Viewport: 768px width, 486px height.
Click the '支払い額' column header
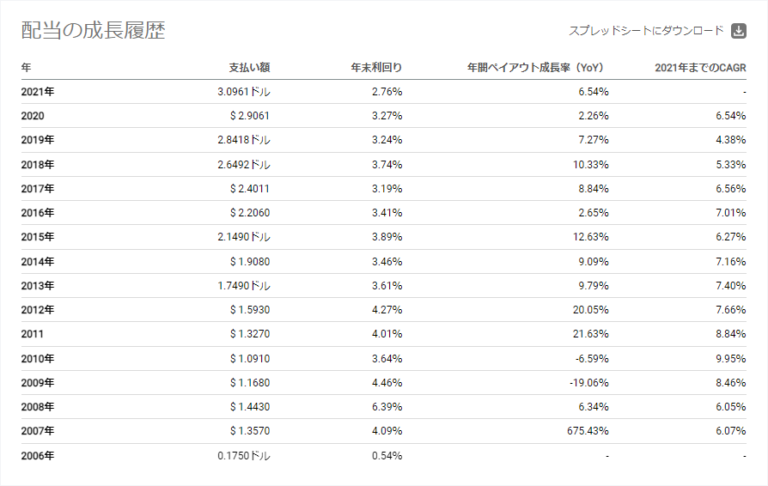click(249, 68)
